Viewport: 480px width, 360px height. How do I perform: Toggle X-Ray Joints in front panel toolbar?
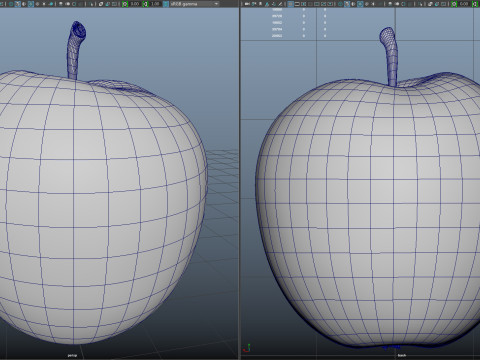click(x=443, y=4)
